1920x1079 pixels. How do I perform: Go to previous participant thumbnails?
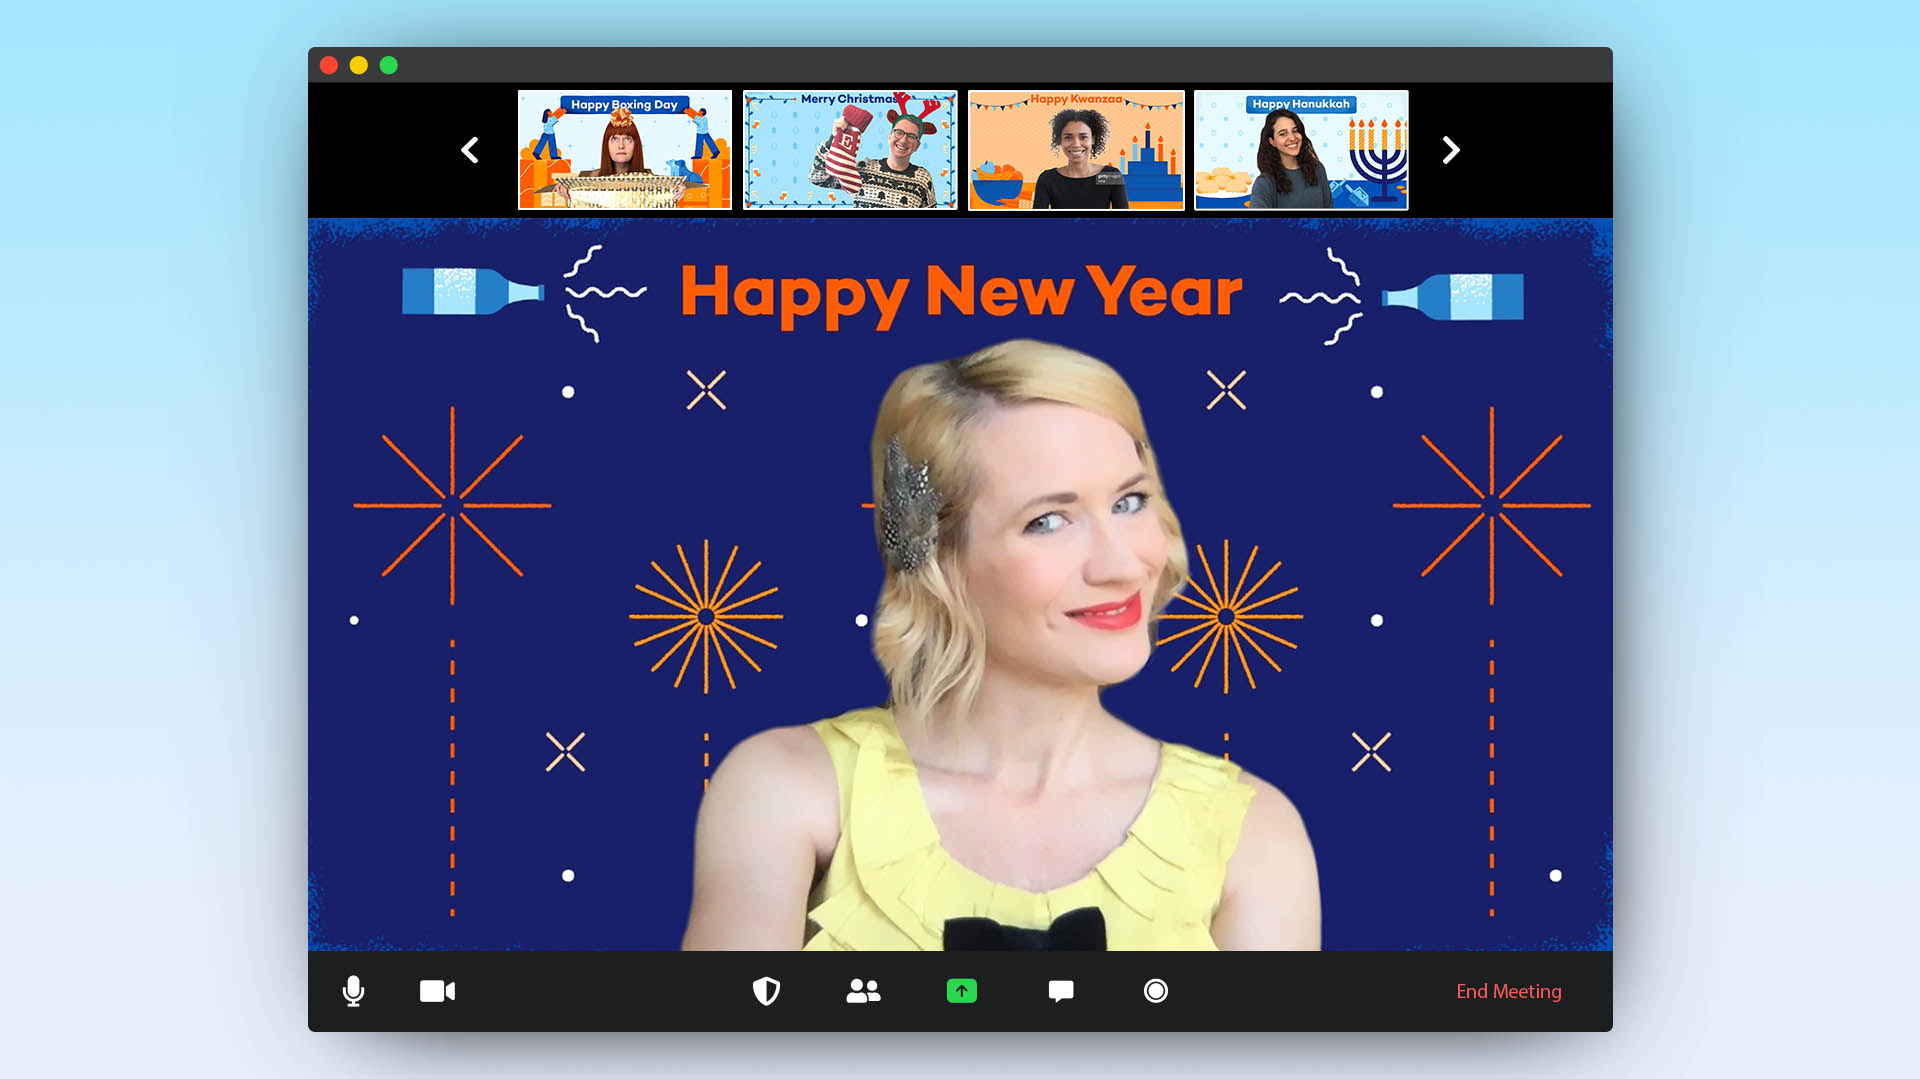pos(469,150)
